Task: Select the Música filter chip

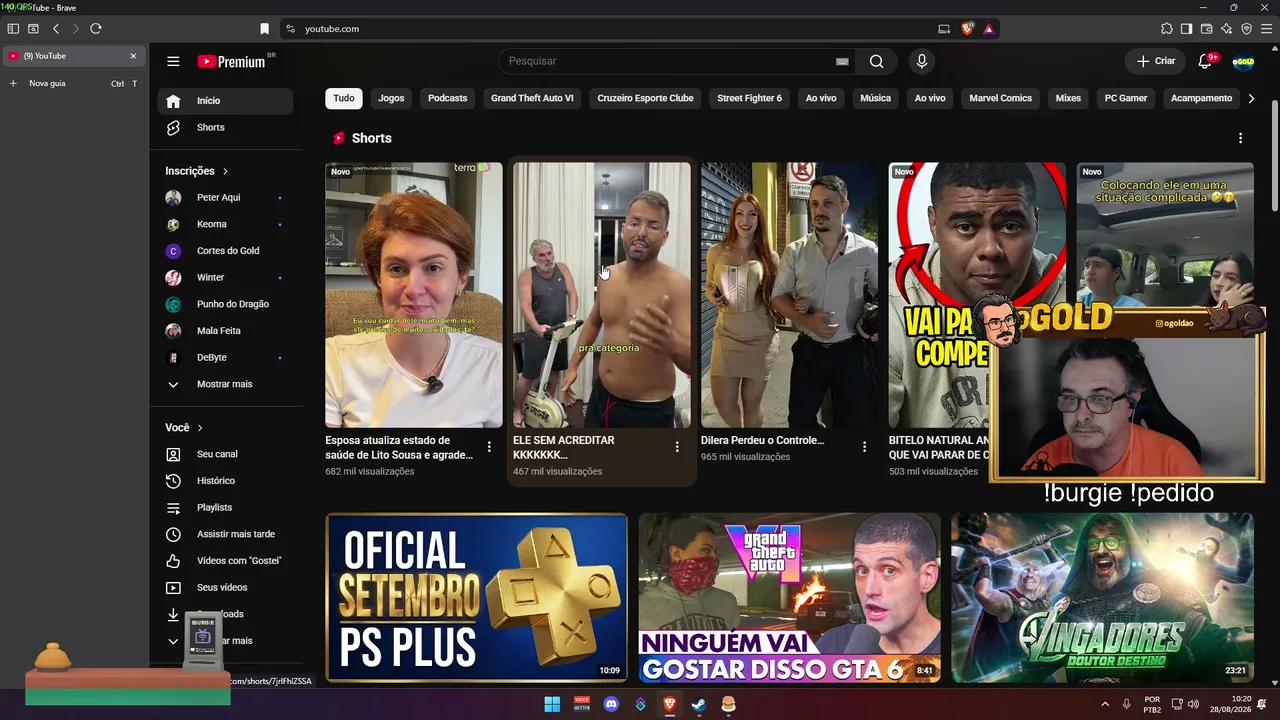Action: (x=875, y=98)
